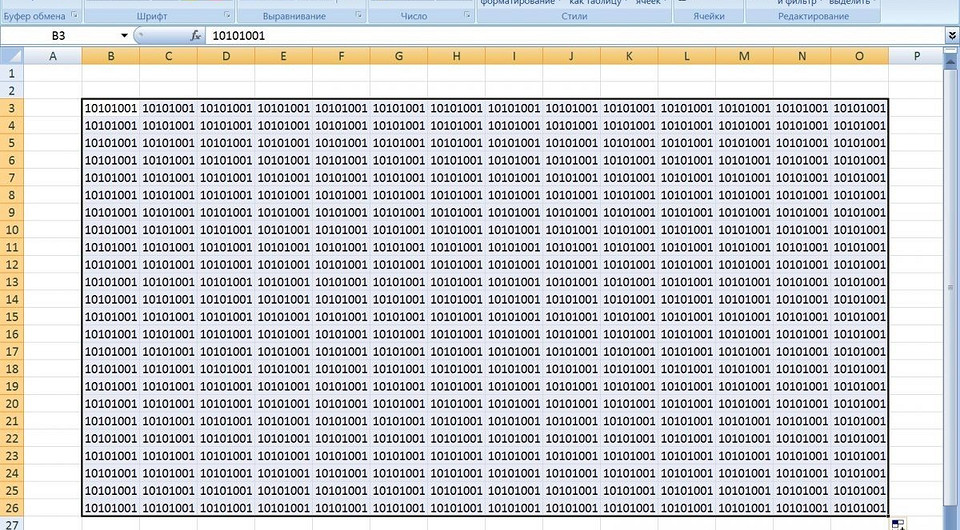Select column H header
Viewport: 960px width, 530px height.
(456, 57)
